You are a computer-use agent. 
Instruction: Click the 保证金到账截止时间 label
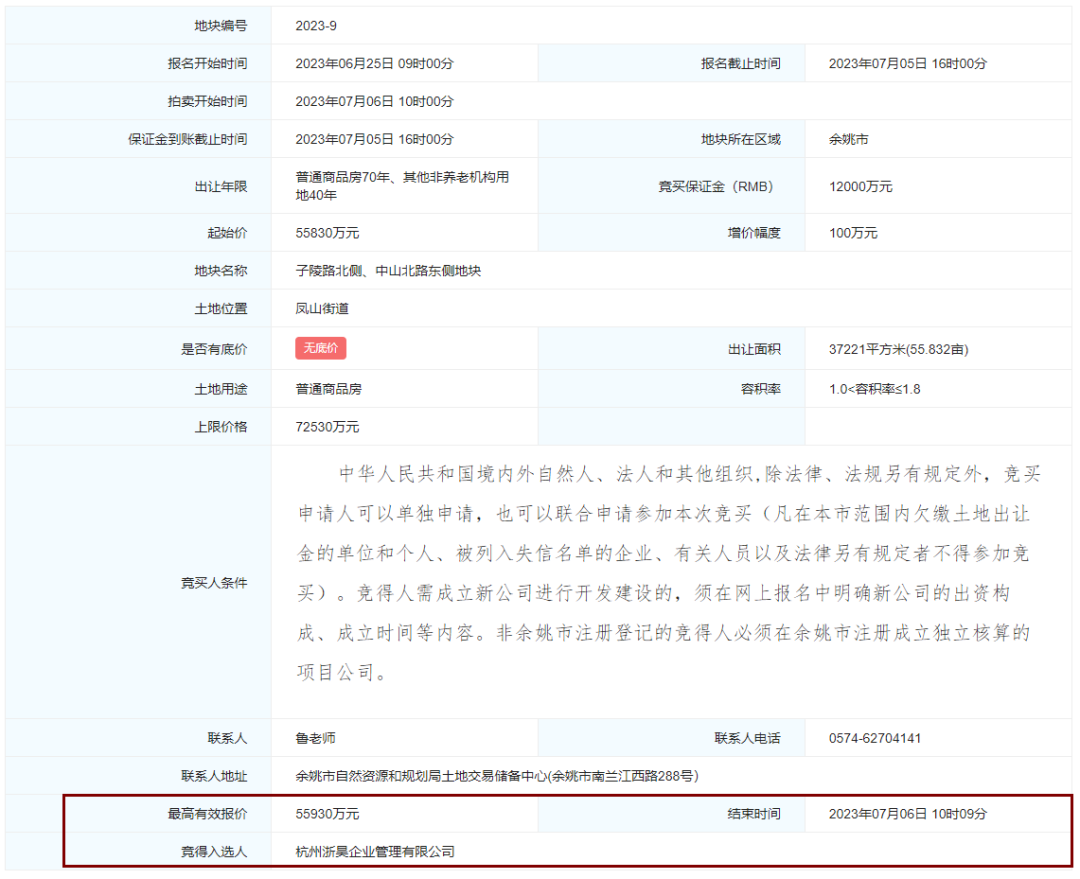(x=187, y=139)
